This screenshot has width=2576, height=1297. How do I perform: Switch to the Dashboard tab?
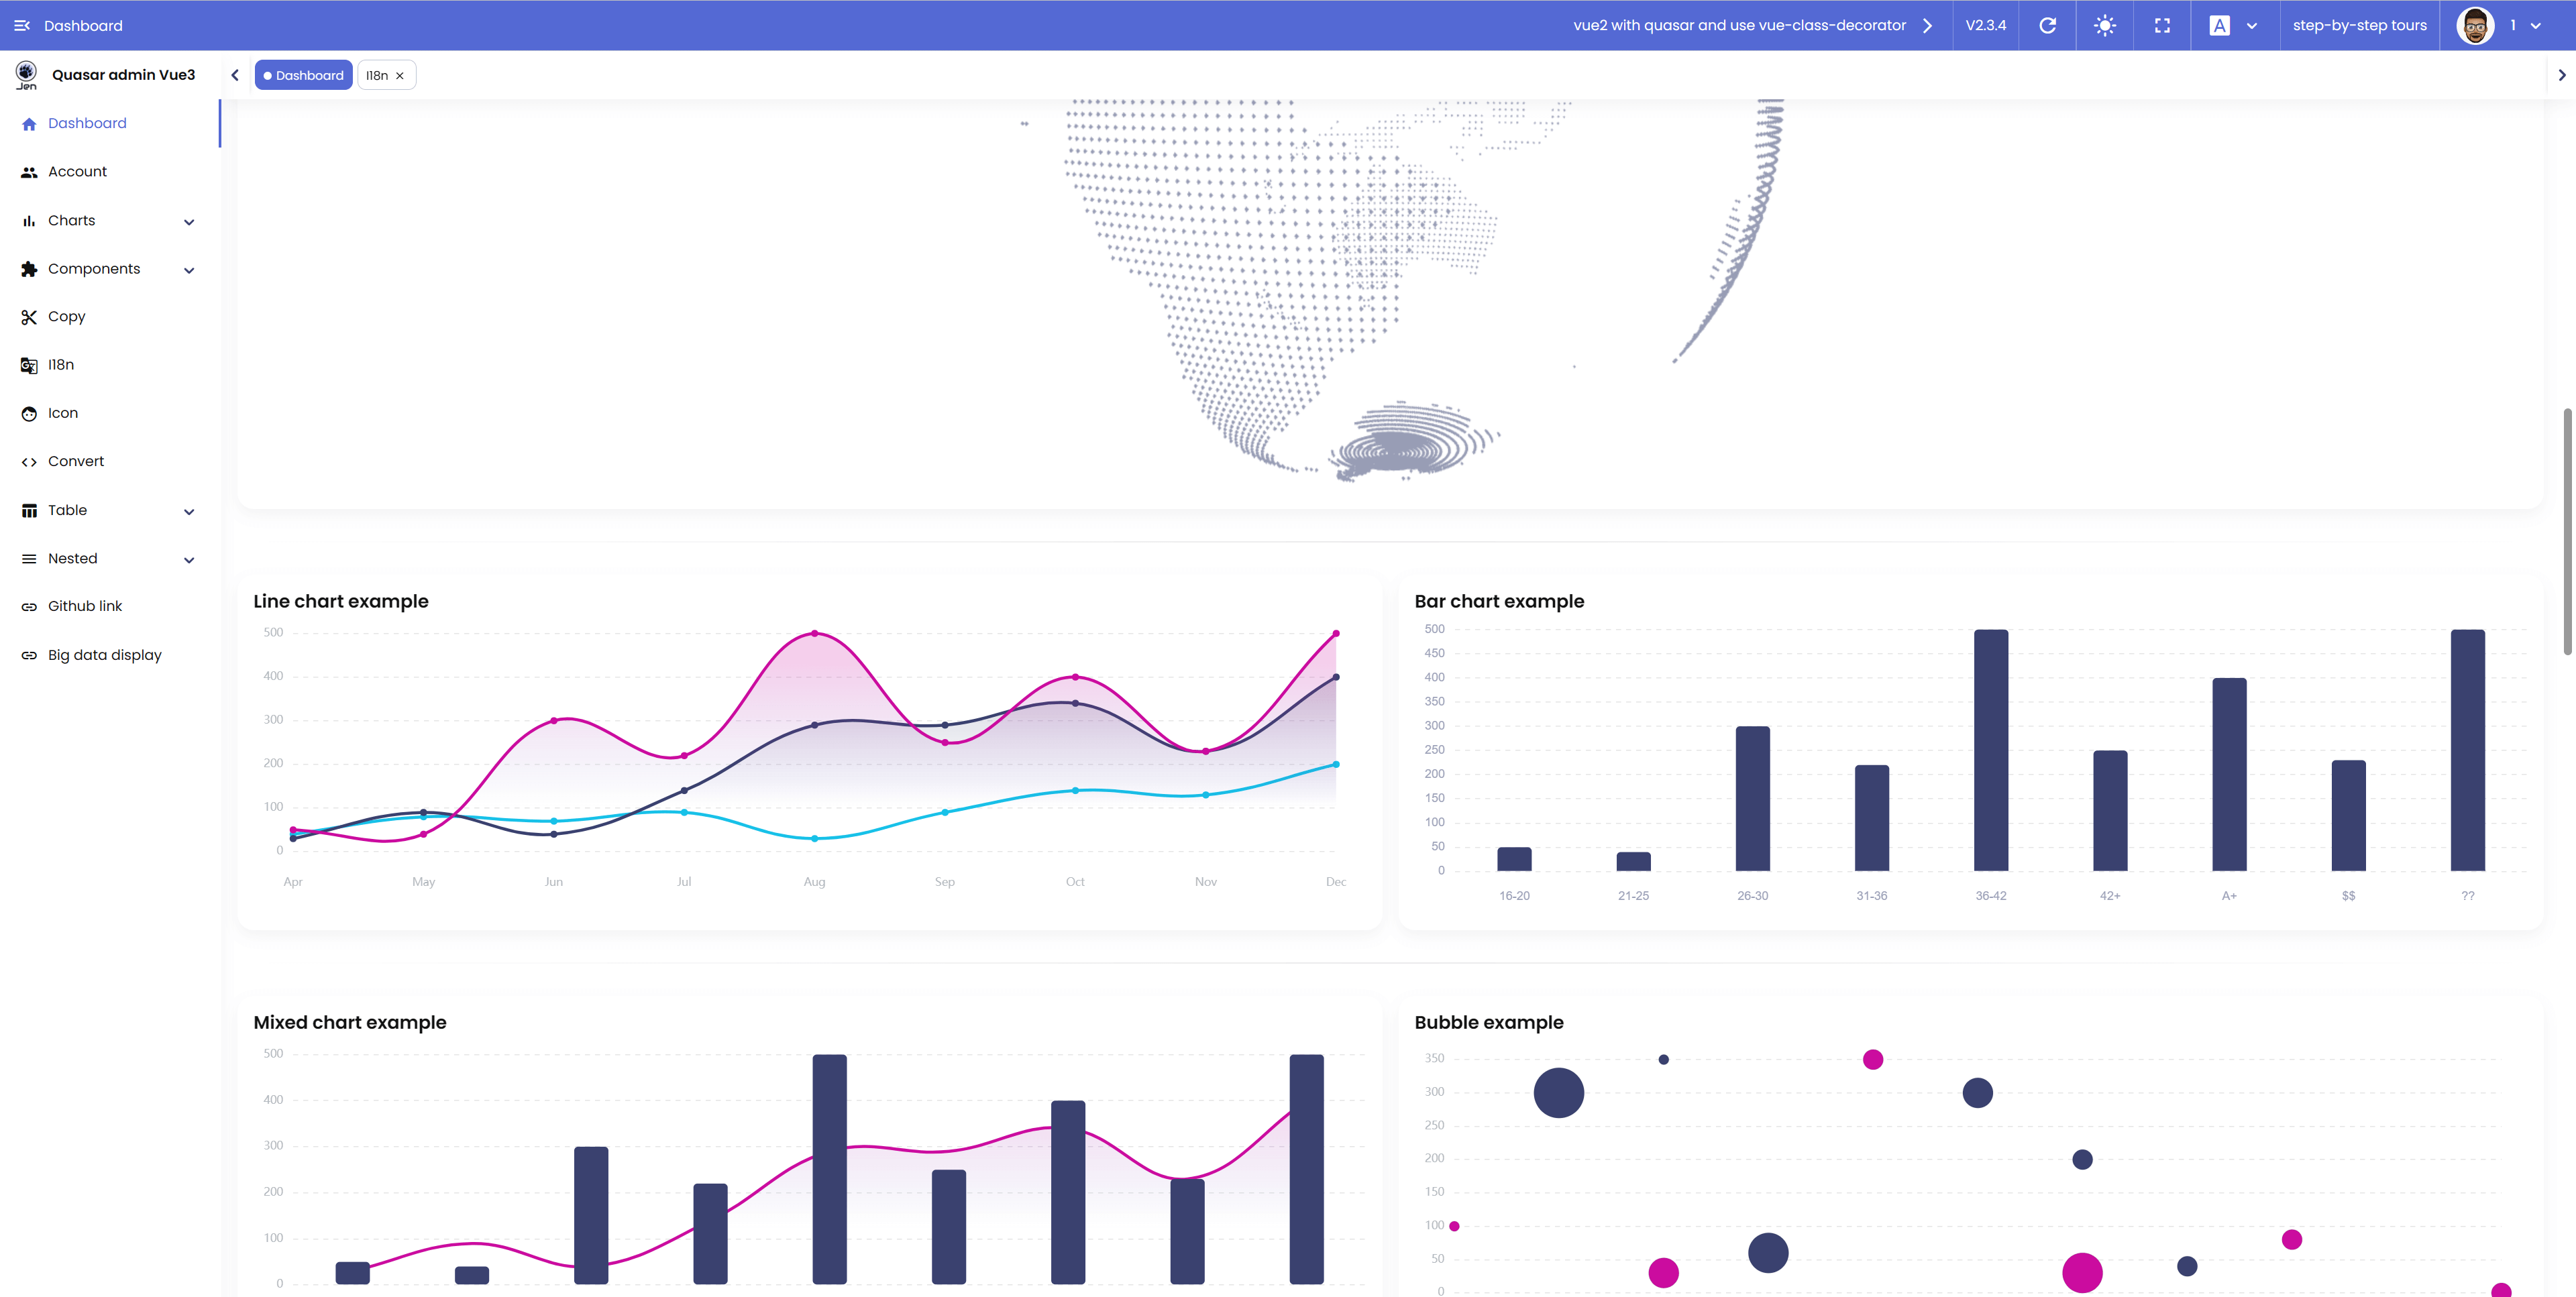(x=303, y=75)
